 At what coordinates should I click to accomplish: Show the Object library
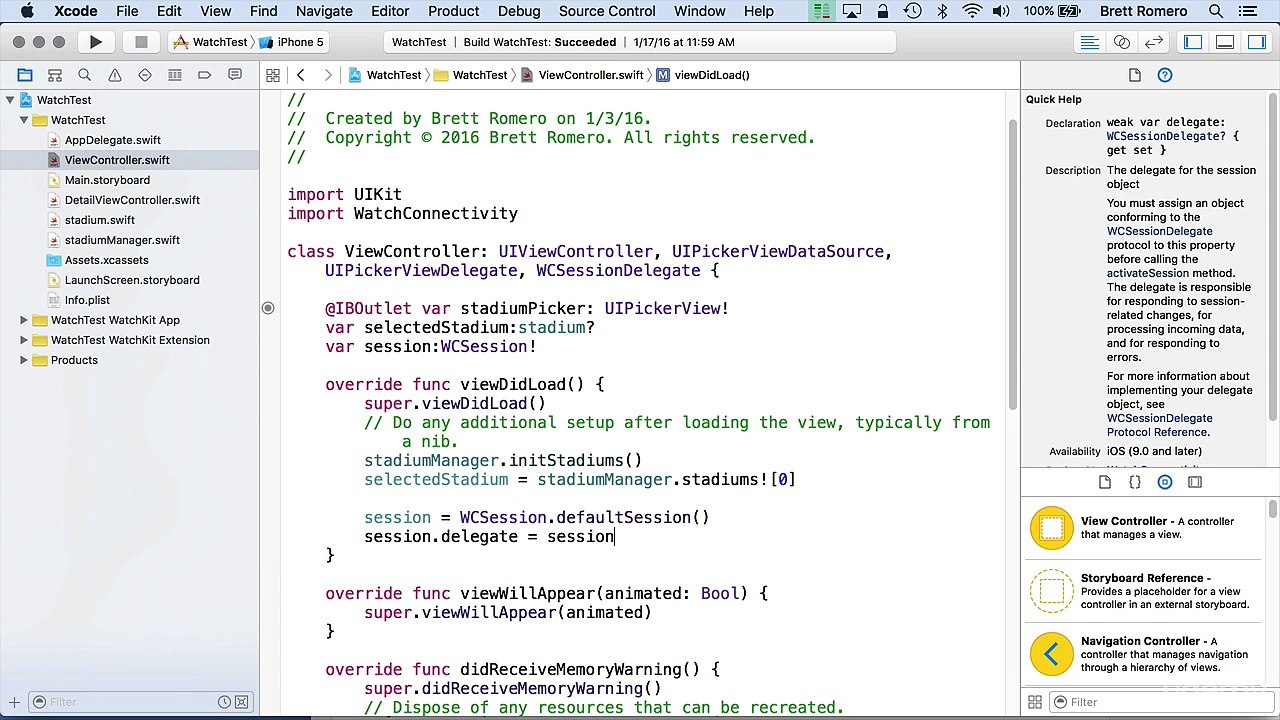coord(1165,482)
